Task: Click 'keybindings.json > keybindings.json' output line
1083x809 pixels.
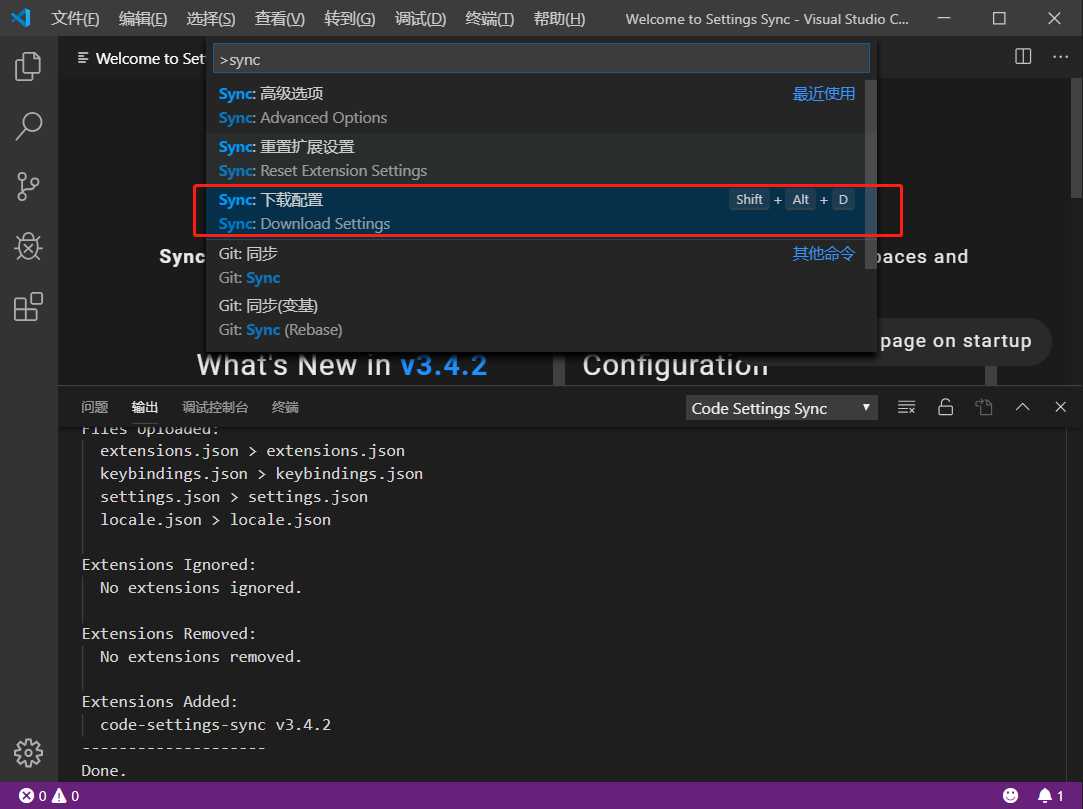Action: click(x=261, y=474)
